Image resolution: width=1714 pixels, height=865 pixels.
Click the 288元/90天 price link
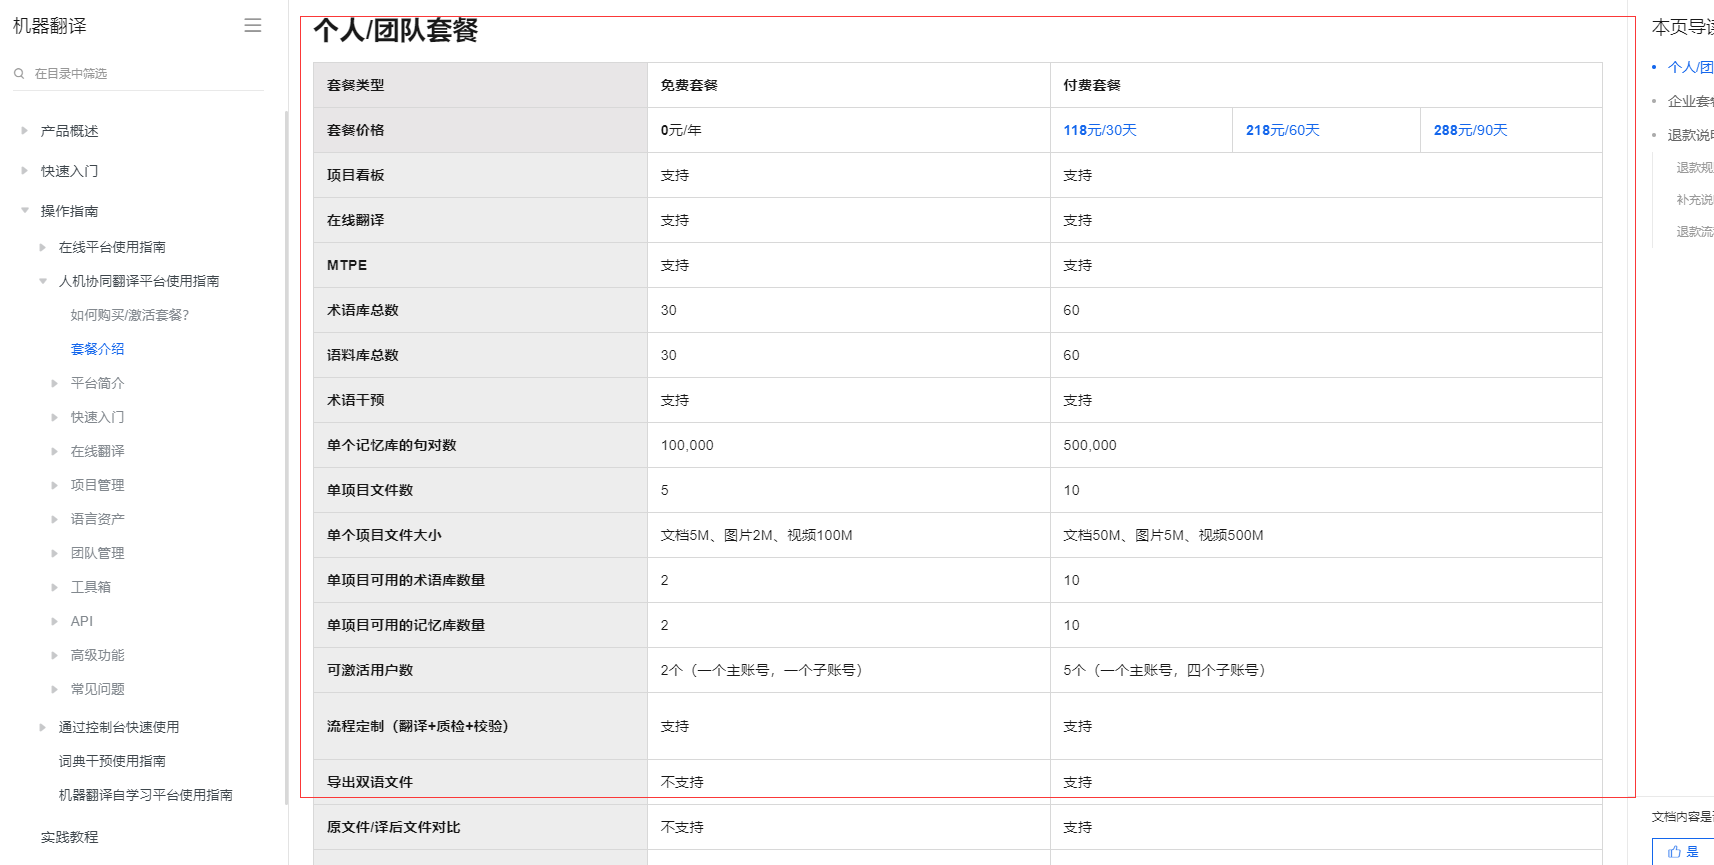pyautogui.click(x=1471, y=130)
